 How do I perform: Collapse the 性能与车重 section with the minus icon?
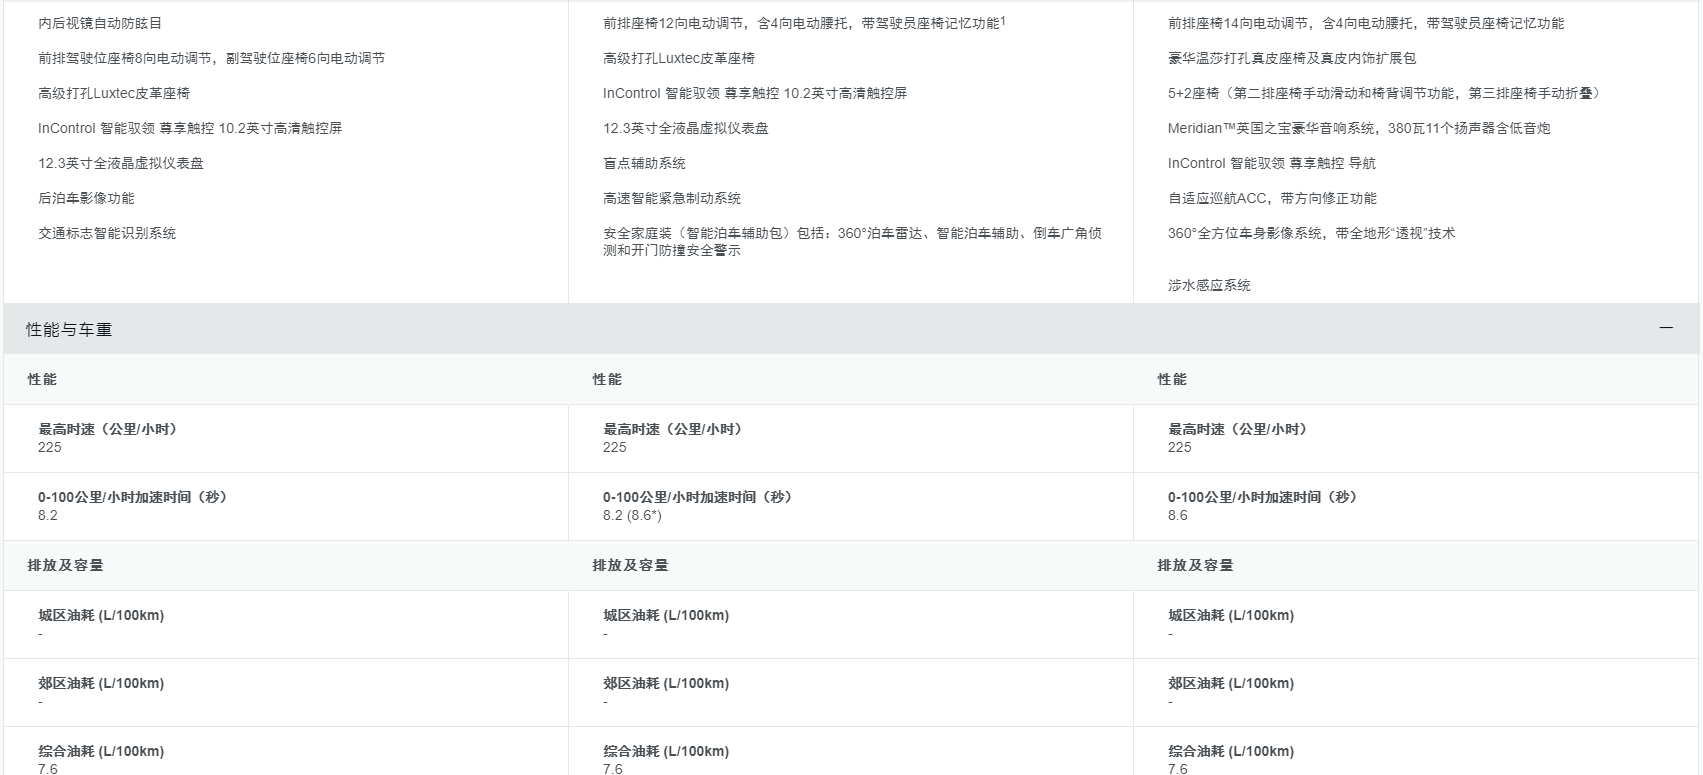(x=1665, y=328)
